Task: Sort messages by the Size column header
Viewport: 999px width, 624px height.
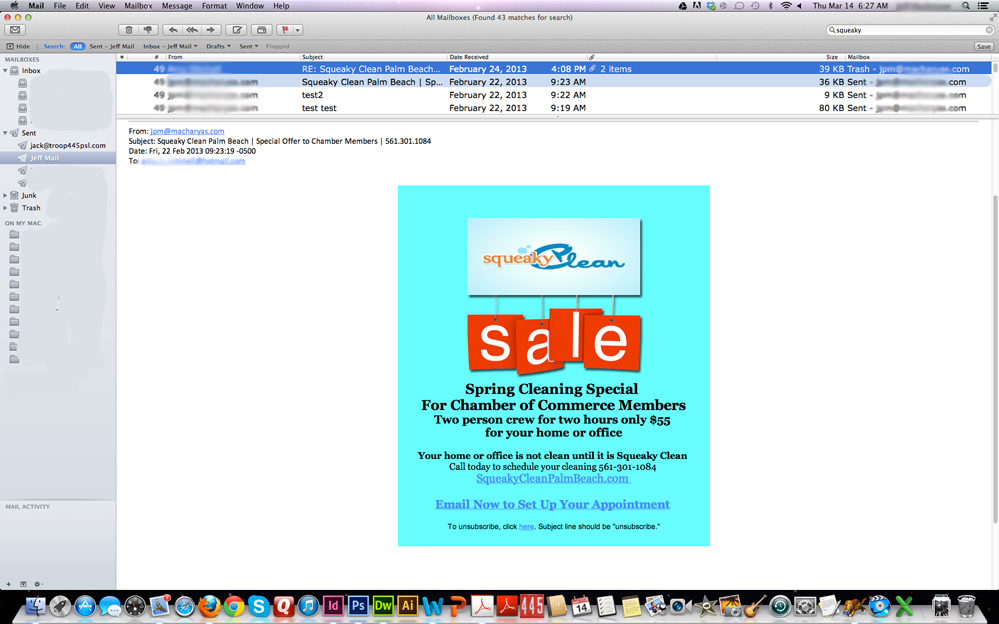Action: pos(831,57)
